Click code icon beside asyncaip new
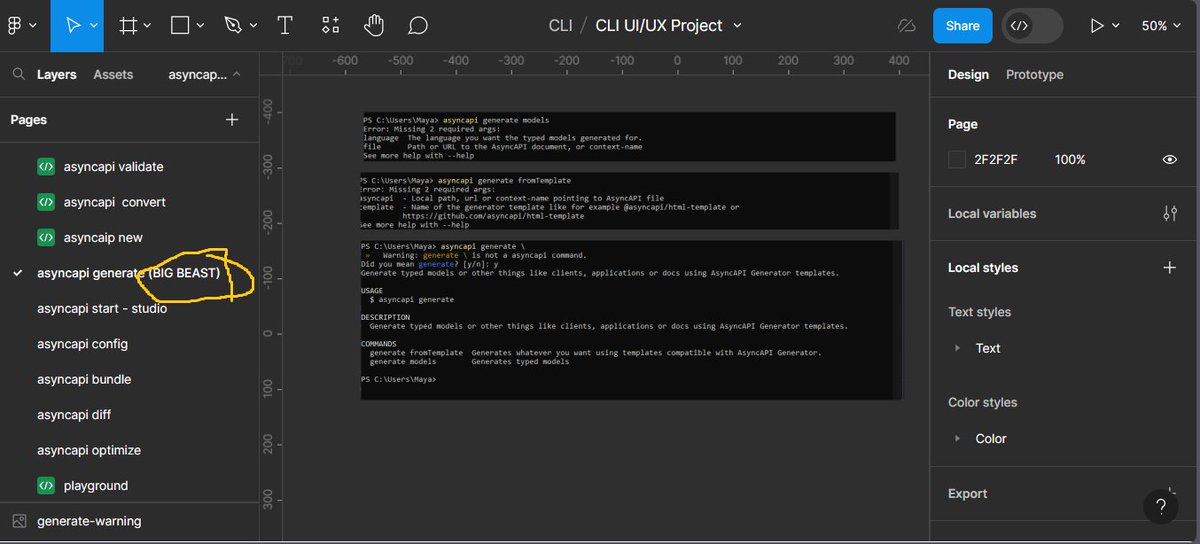This screenshot has height=544, width=1200. tap(45, 238)
